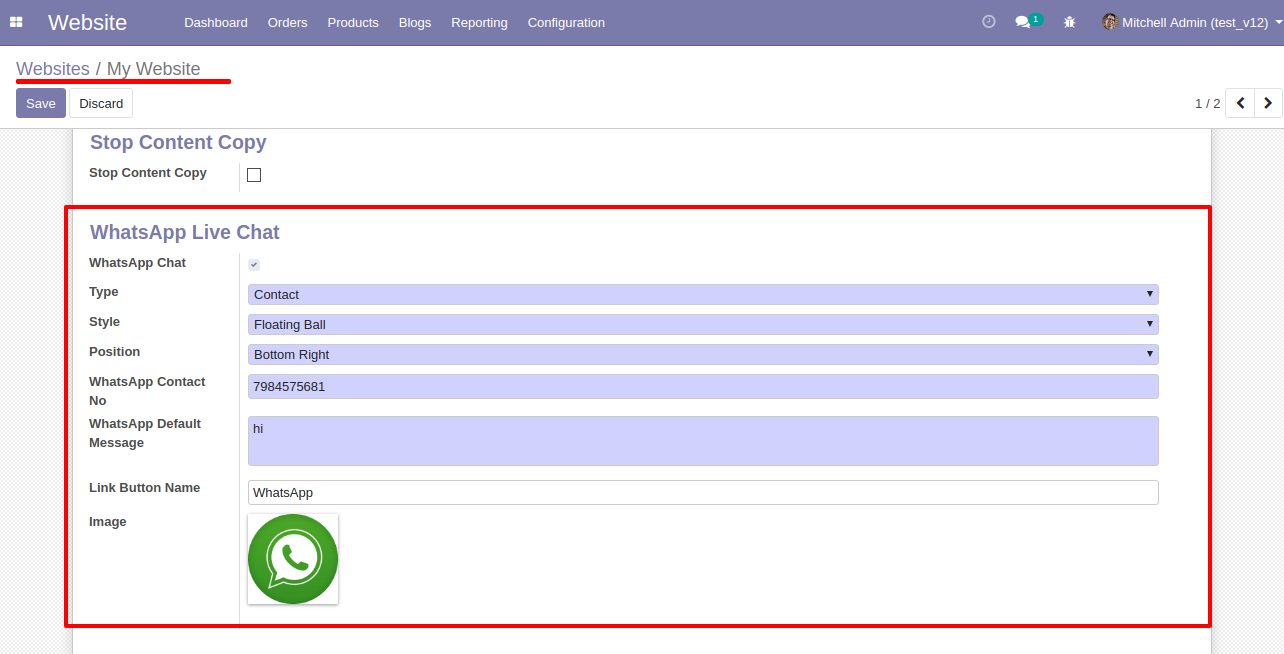Click the Image field label
Image resolution: width=1284 pixels, height=654 pixels.
point(108,522)
